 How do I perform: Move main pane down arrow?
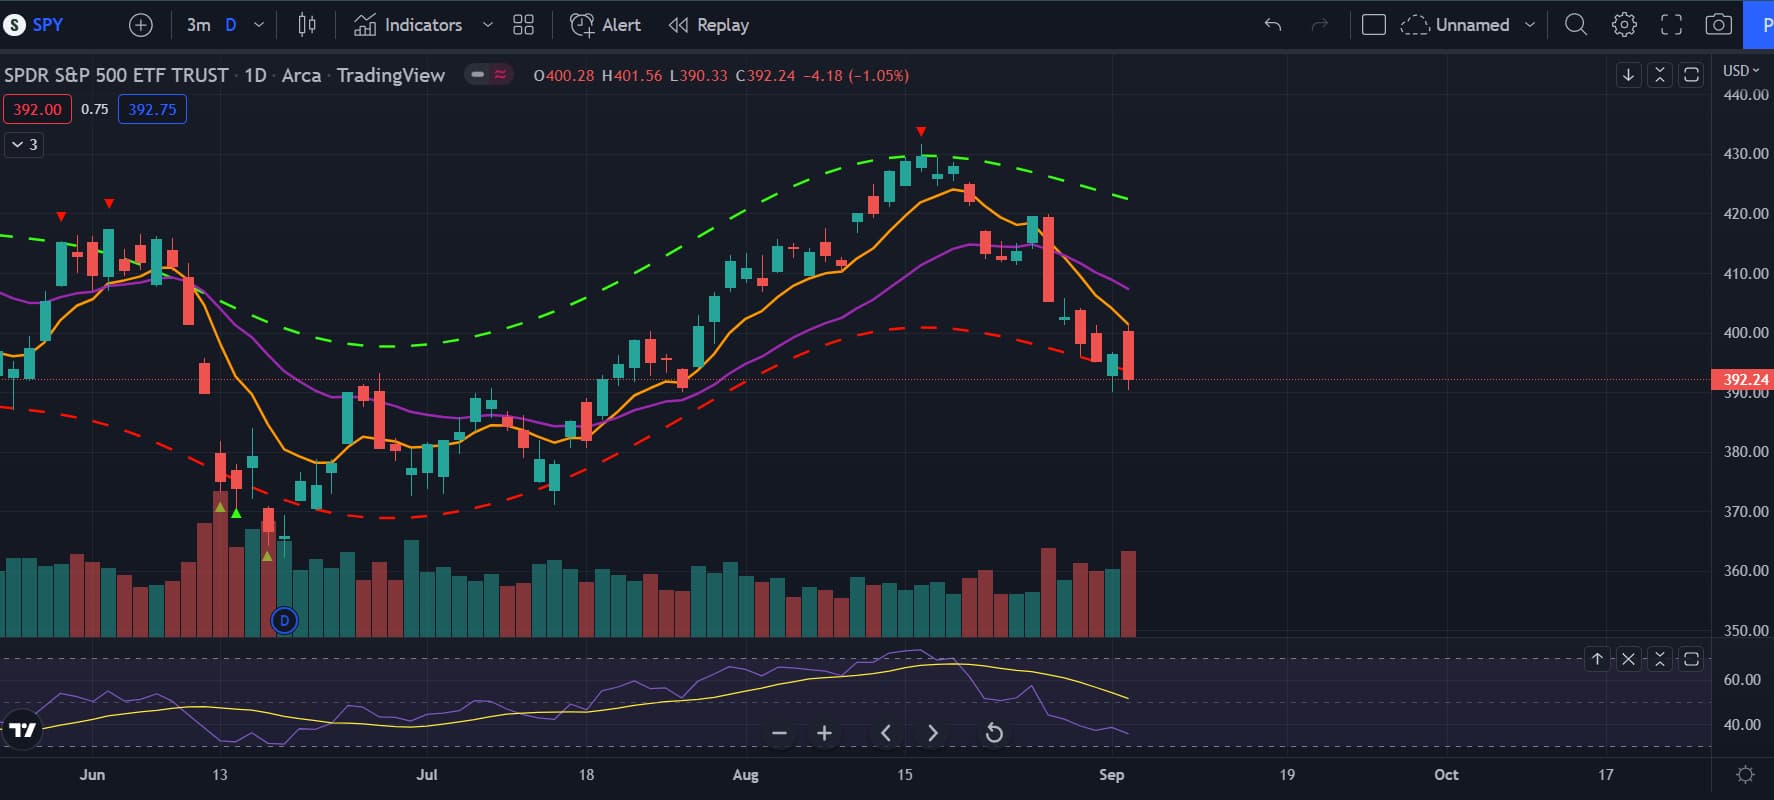pyautogui.click(x=1629, y=75)
